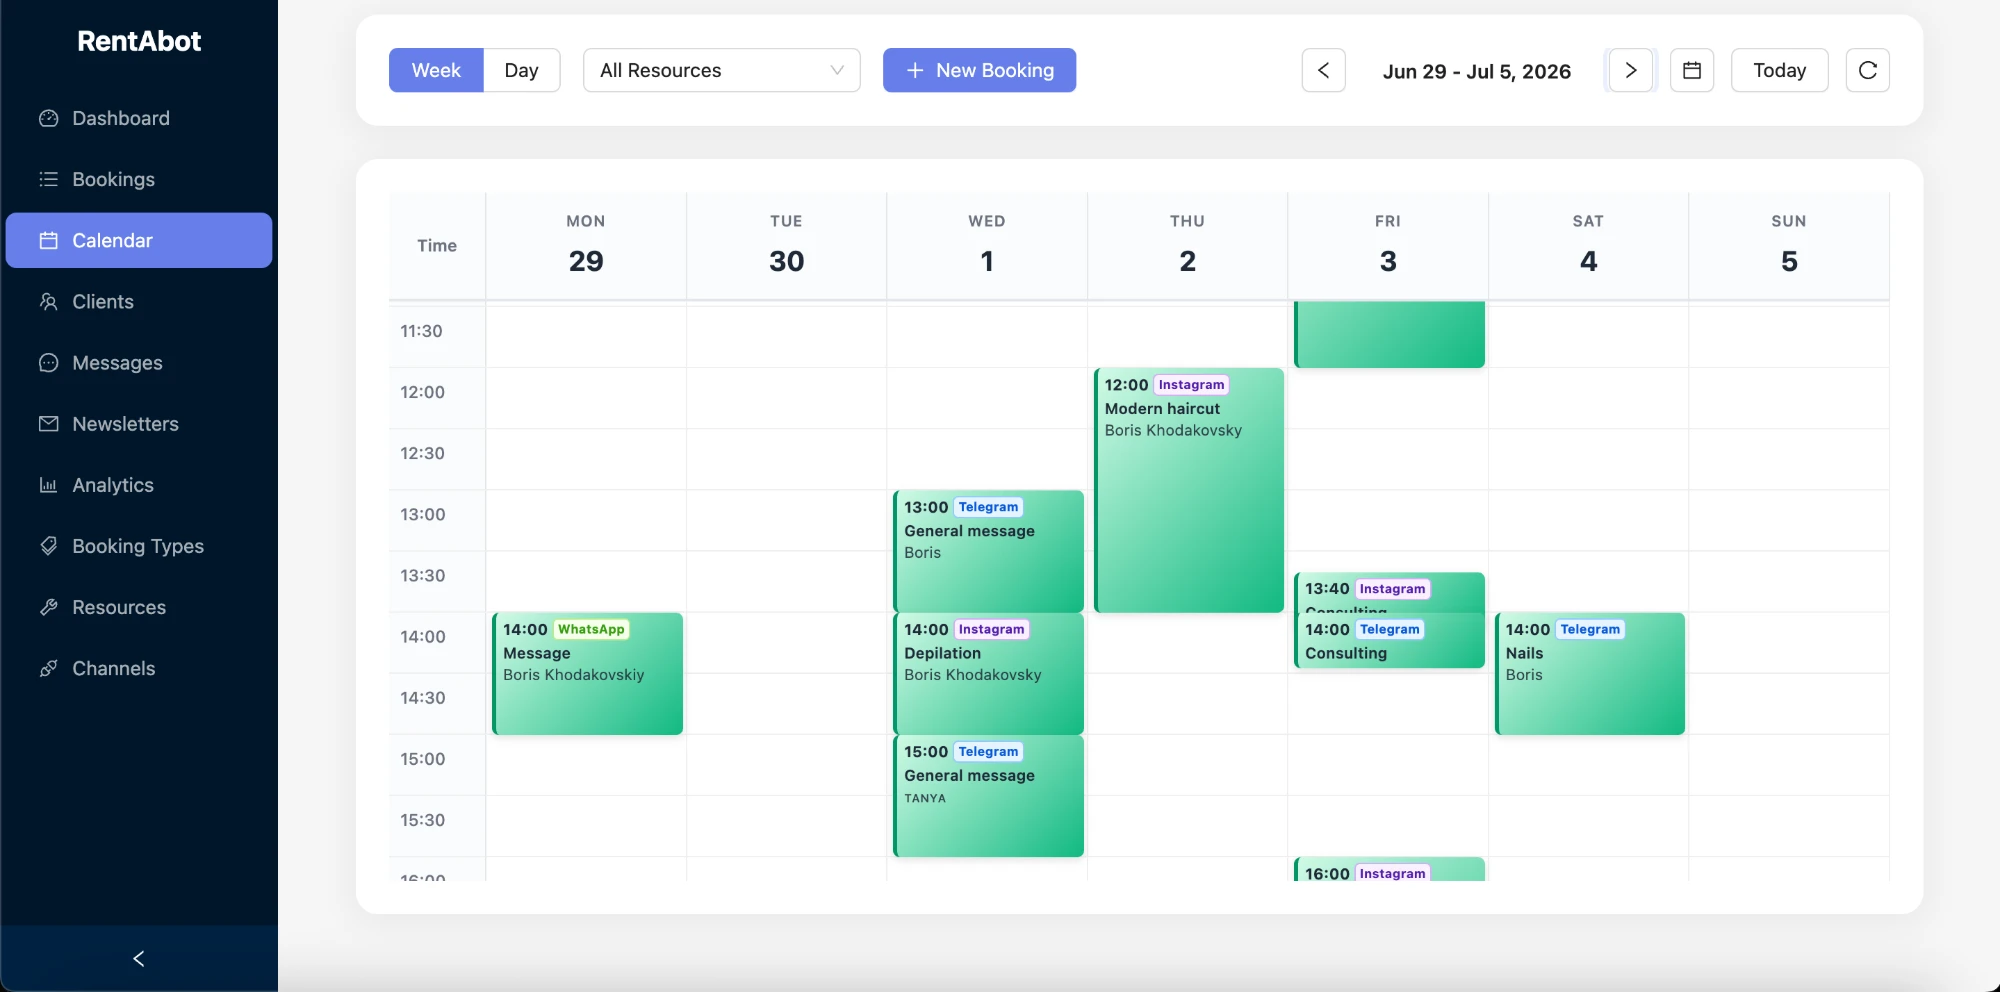Click the plus icon in New Booking
The width and height of the screenshot is (2000, 992).
(x=914, y=70)
